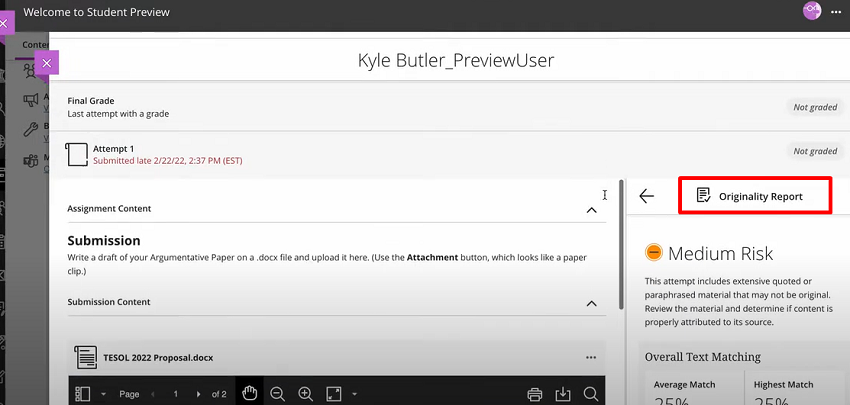This screenshot has width=850, height=405.
Task: Click the scrollbar of the submission content pane
Action: 621,244
